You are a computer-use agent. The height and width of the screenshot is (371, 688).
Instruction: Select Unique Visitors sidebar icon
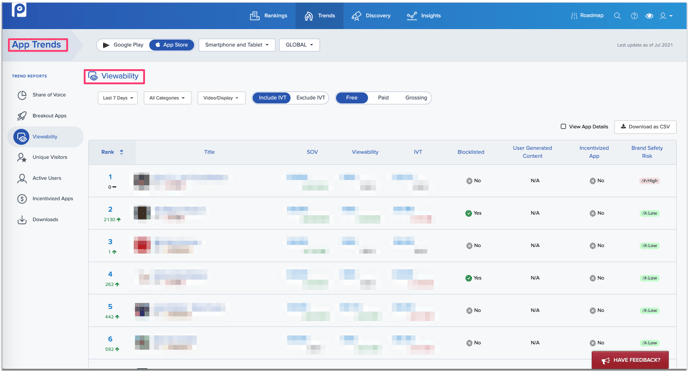(22, 157)
